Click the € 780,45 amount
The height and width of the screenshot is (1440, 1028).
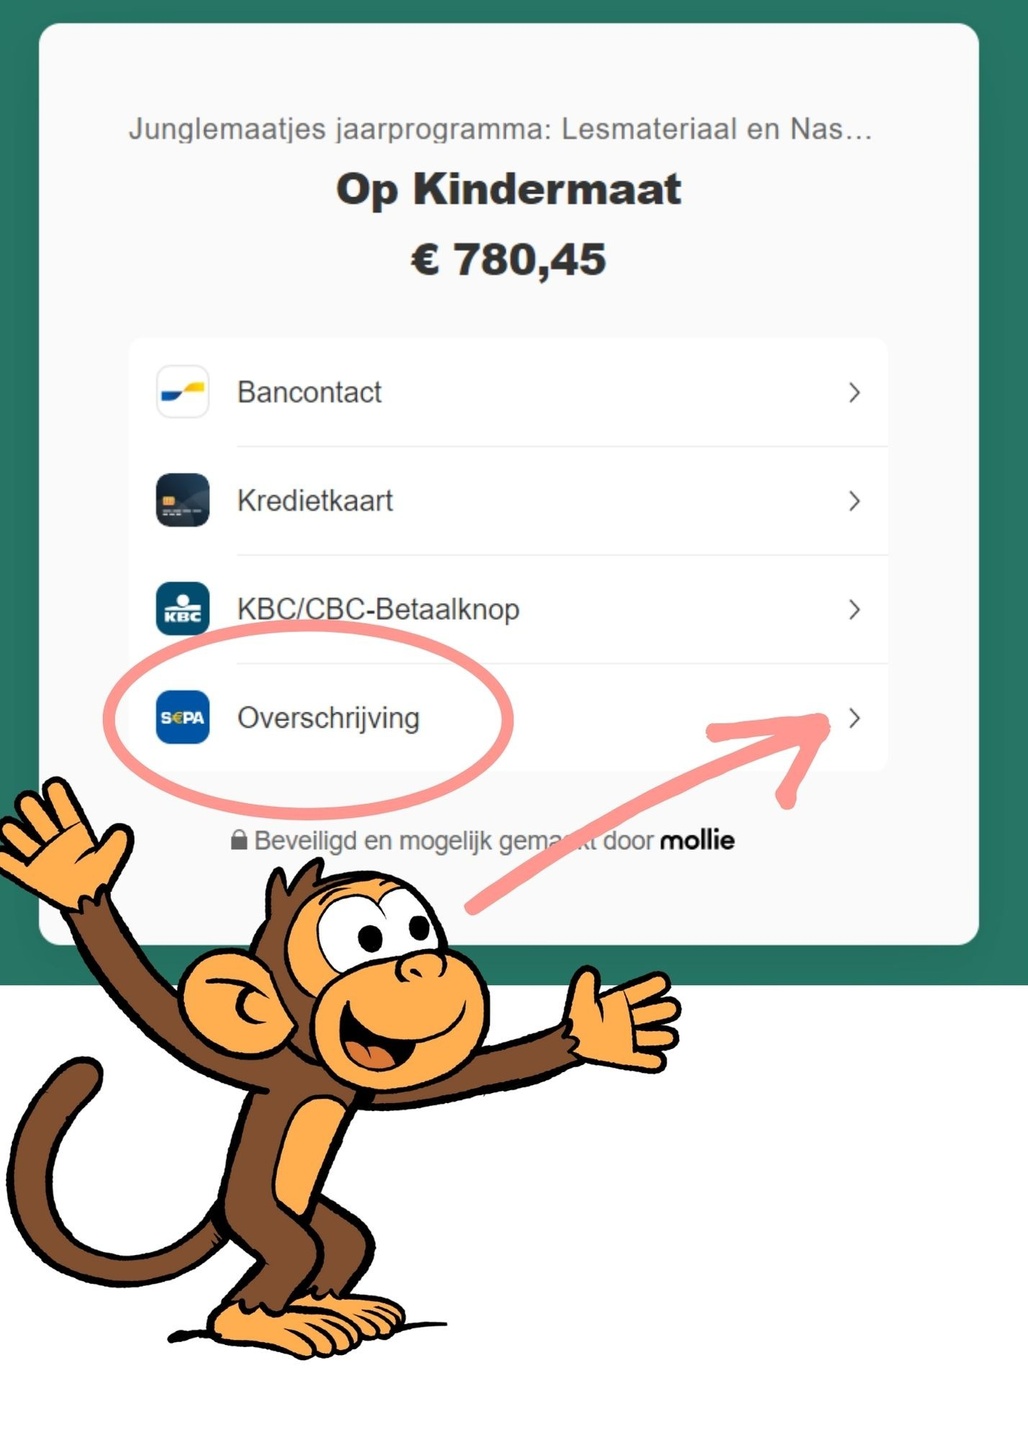(x=509, y=260)
